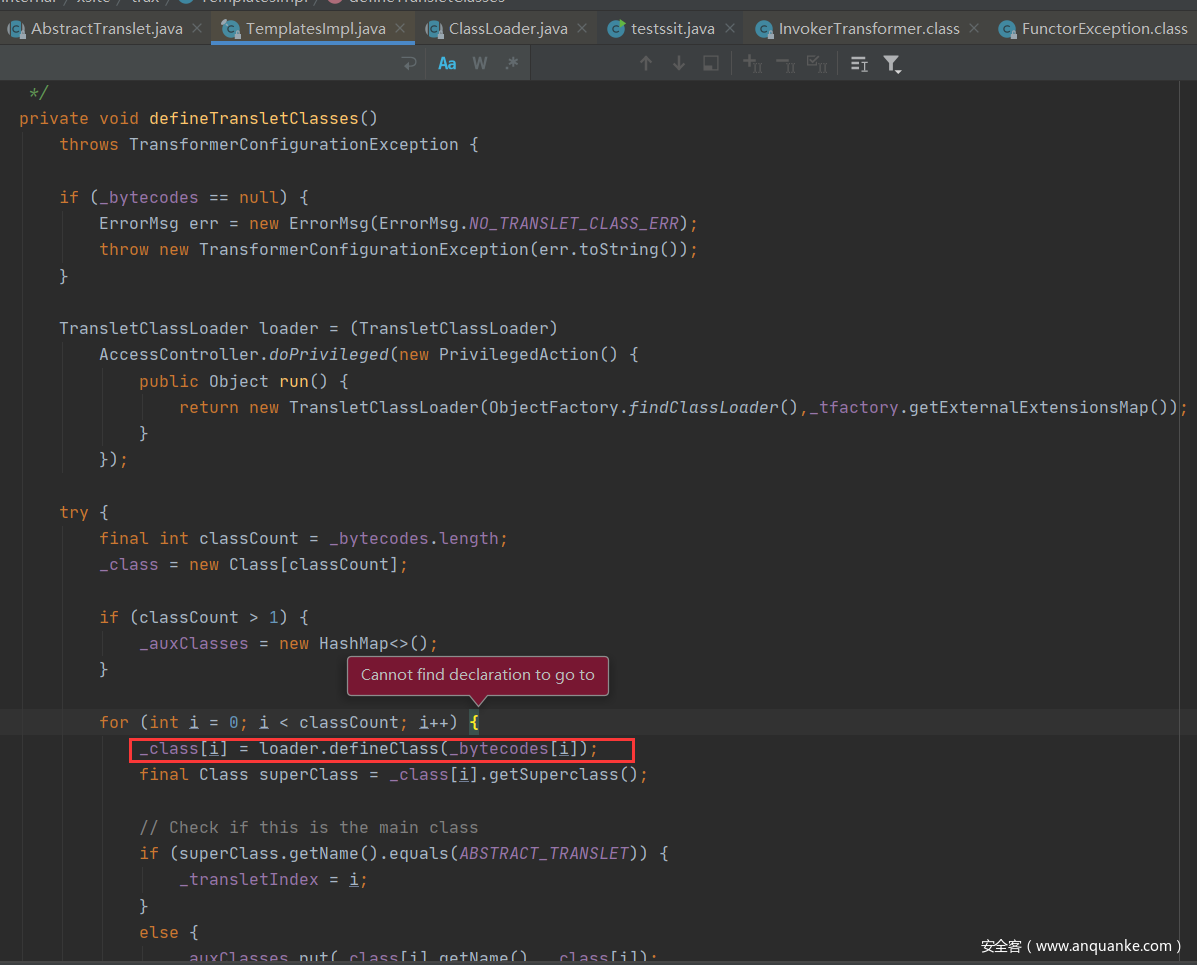Open the InvokerTransformer.class tab

(x=868, y=28)
